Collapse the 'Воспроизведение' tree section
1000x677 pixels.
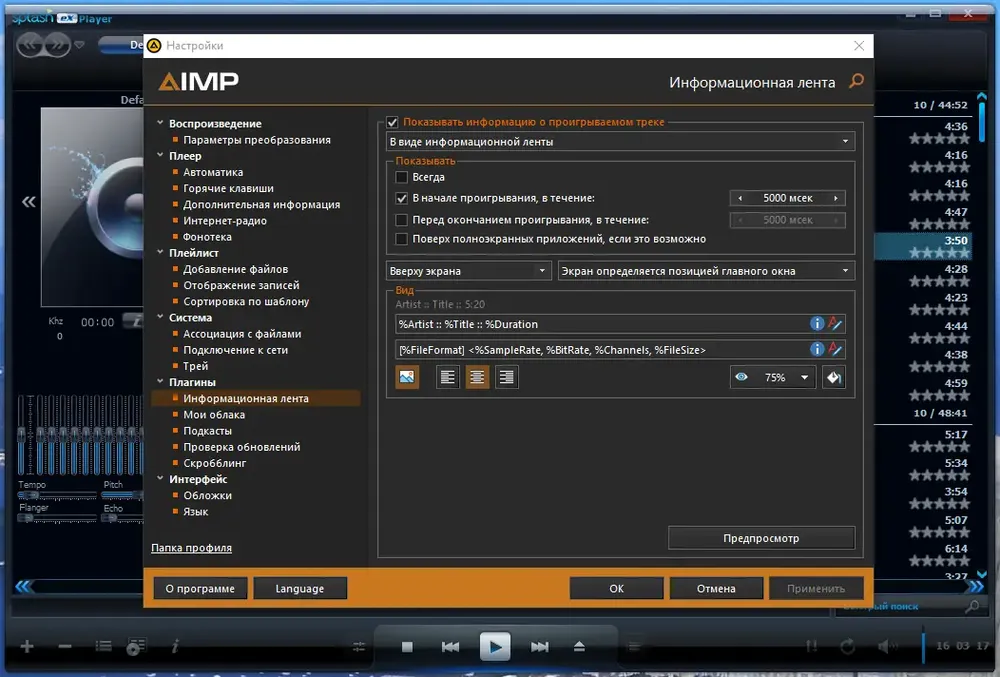click(160, 122)
